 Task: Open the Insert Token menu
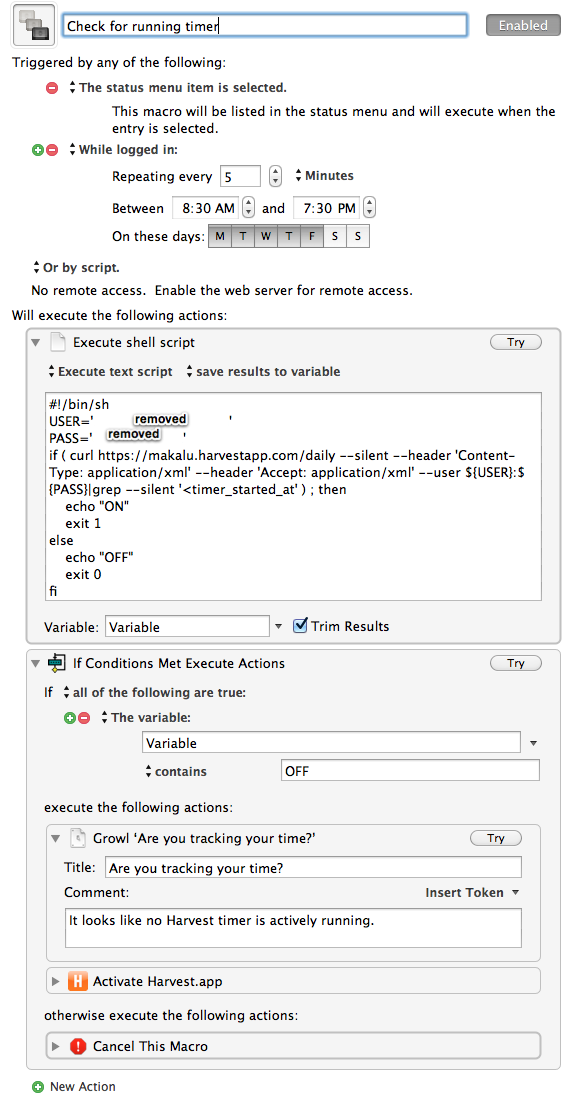coord(471,892)
